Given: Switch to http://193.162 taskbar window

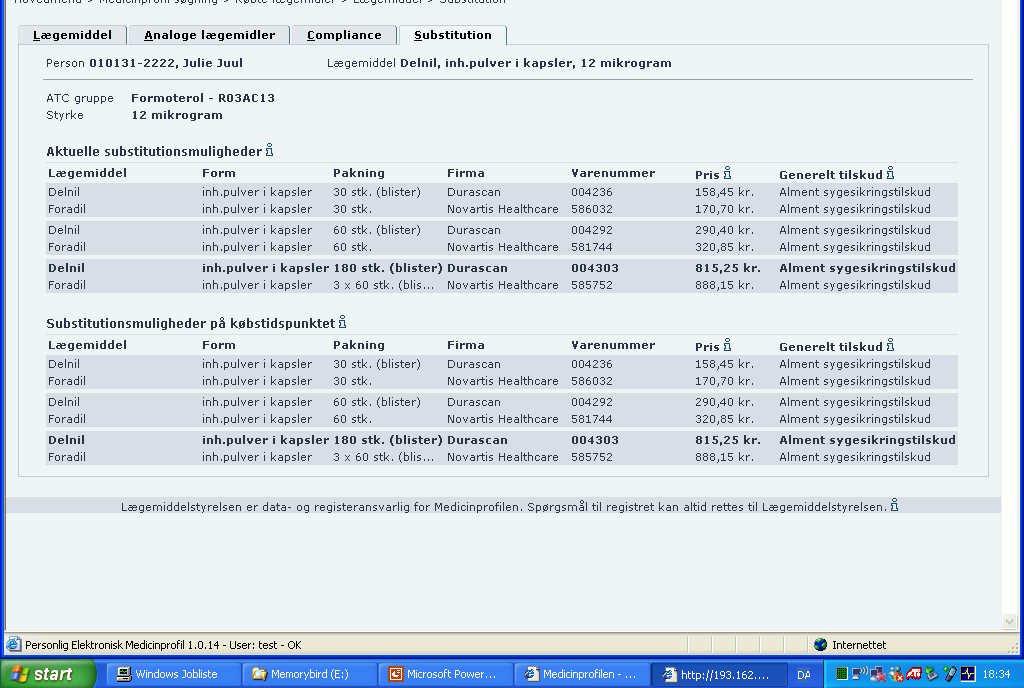Looking at the screenshot, I should (x=718, y=674).
